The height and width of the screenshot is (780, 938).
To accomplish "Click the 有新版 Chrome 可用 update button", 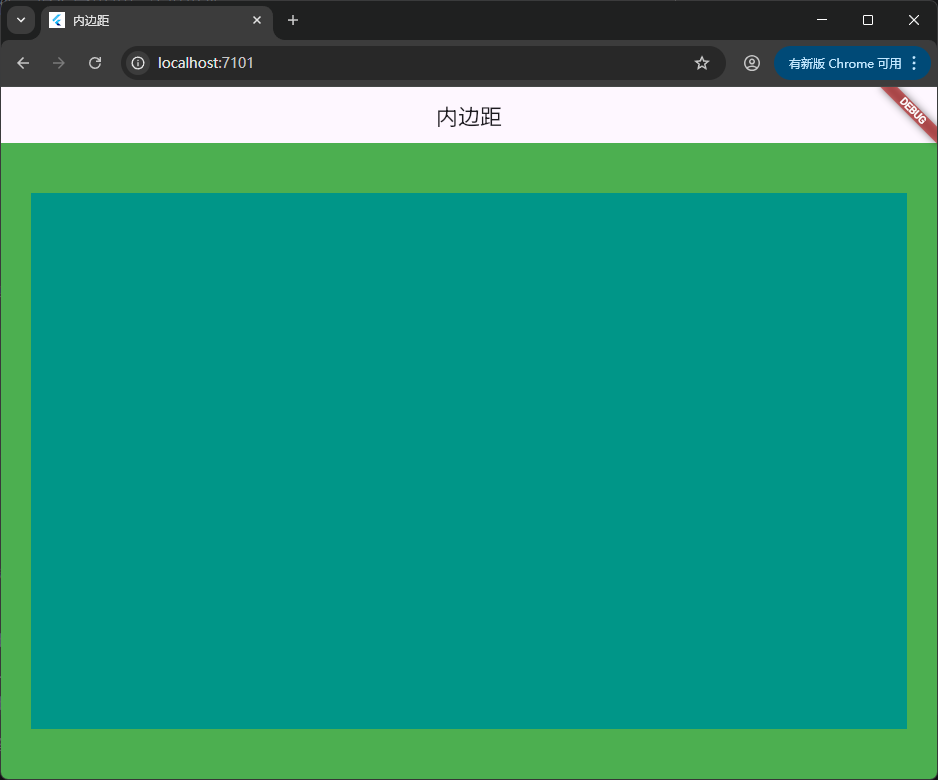I will pos(844,63).
